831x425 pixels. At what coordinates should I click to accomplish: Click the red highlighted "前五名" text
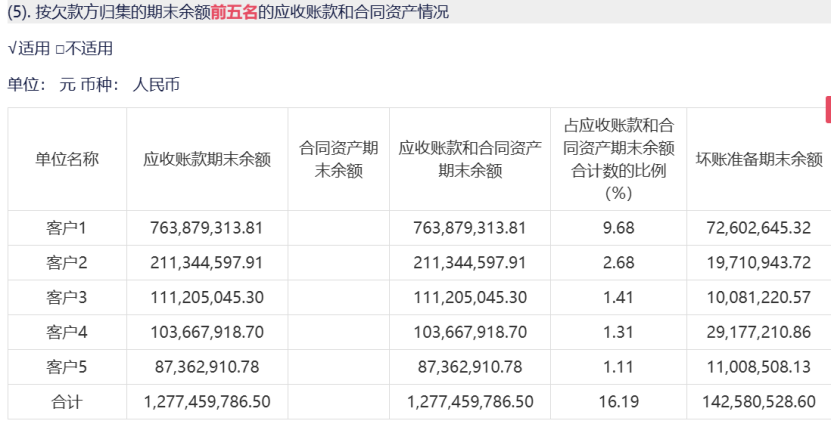click(x=234, y=13)
